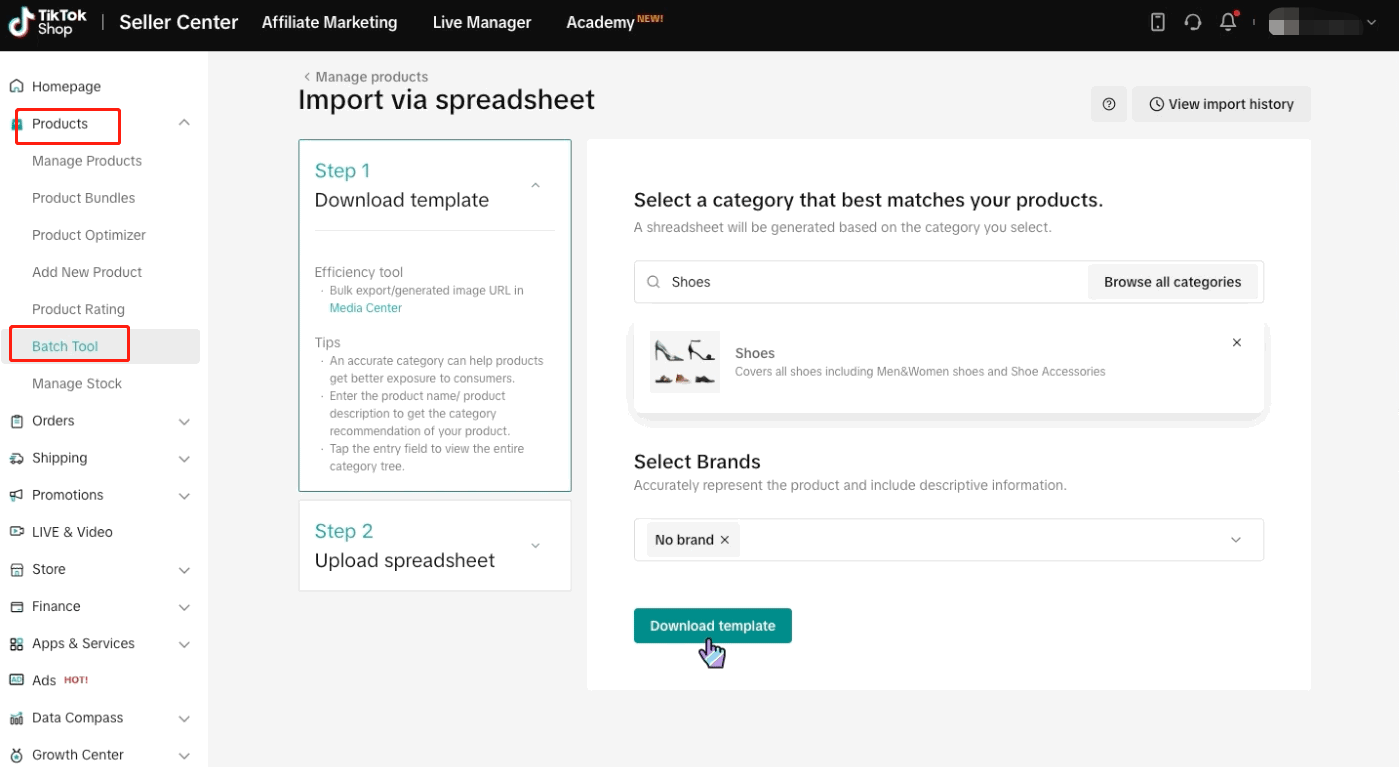Open Live Manager in top menu
The image size is (1399, 767).
click(x=482, y=22)
